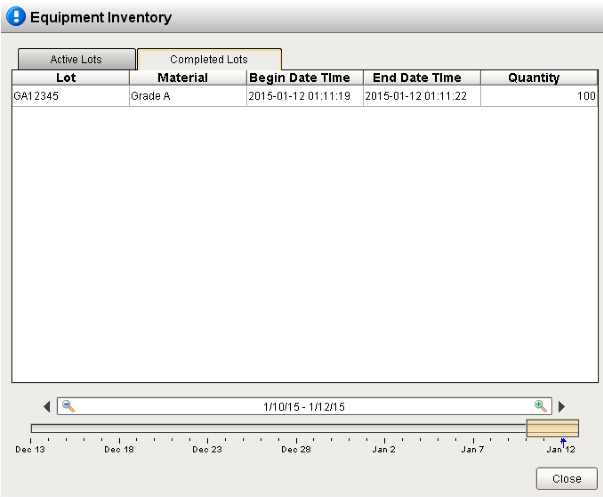The height and width of the screenshot is (498, 603).
Task: Click the Grade A material cell
Action: point(187,97)
